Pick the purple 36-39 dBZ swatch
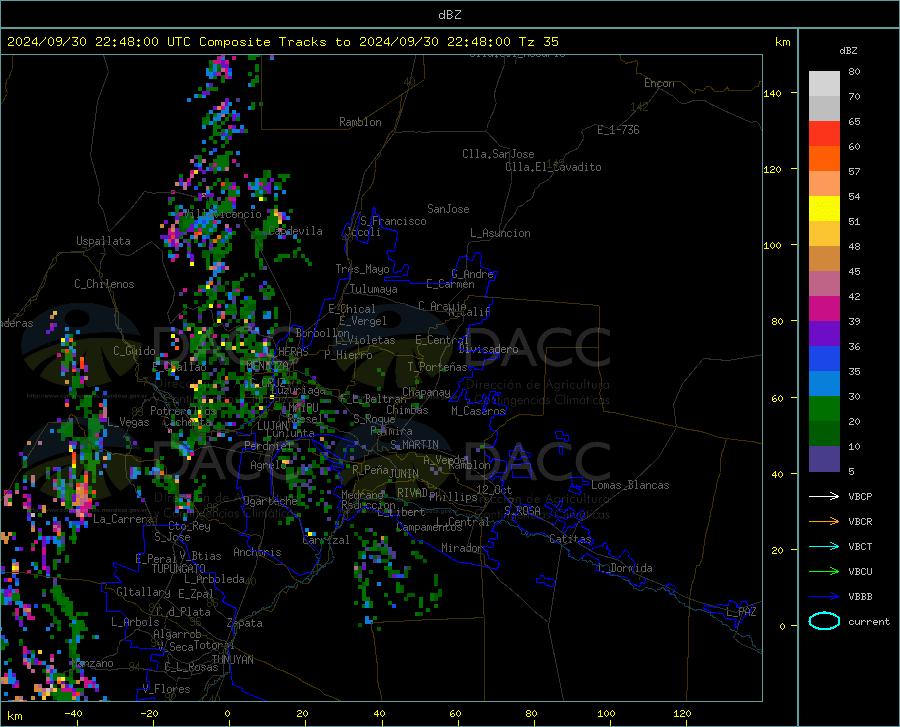The height and width of the screenshot is (727, 900). tap(824, 334)
